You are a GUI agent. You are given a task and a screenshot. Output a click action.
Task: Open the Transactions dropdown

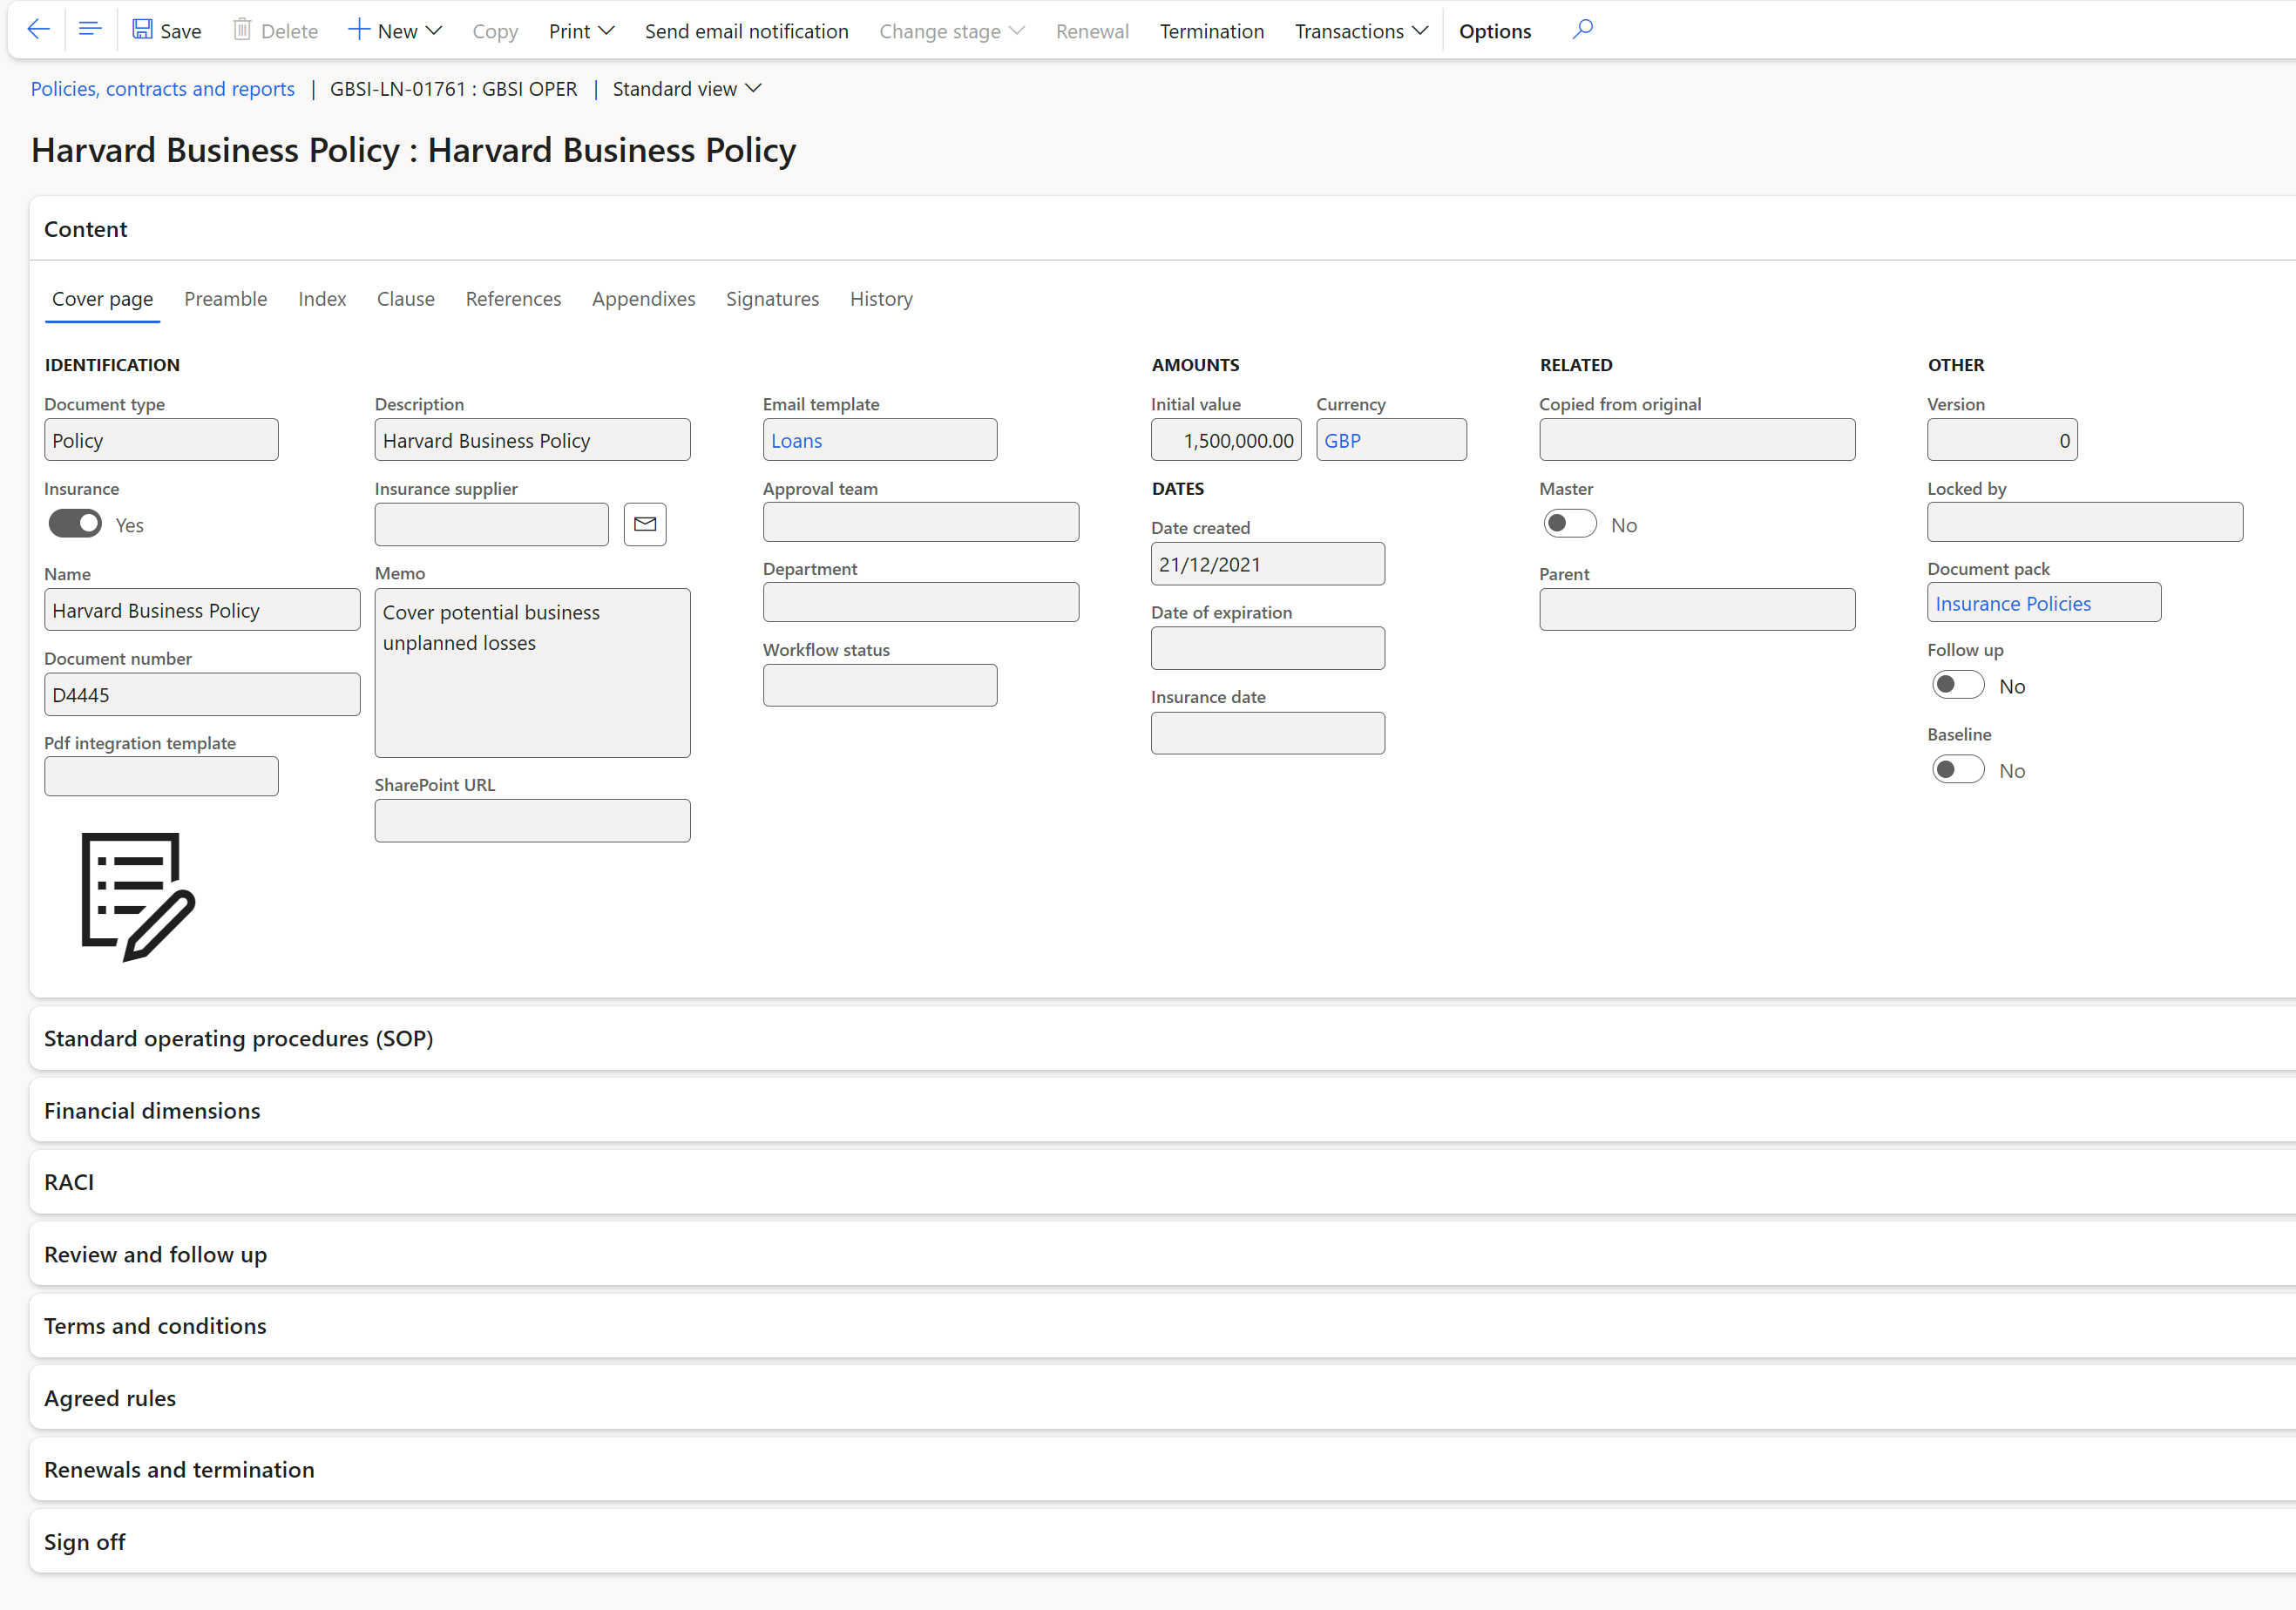click(x=1361, y=31)
